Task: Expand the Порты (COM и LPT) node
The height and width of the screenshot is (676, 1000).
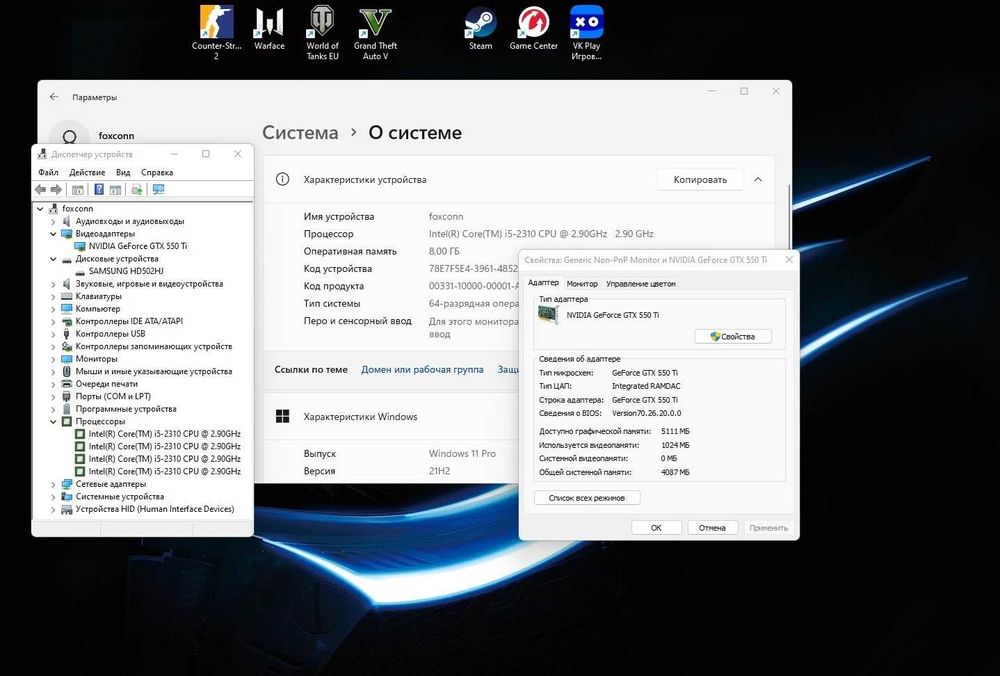Action: pos(54,397)
